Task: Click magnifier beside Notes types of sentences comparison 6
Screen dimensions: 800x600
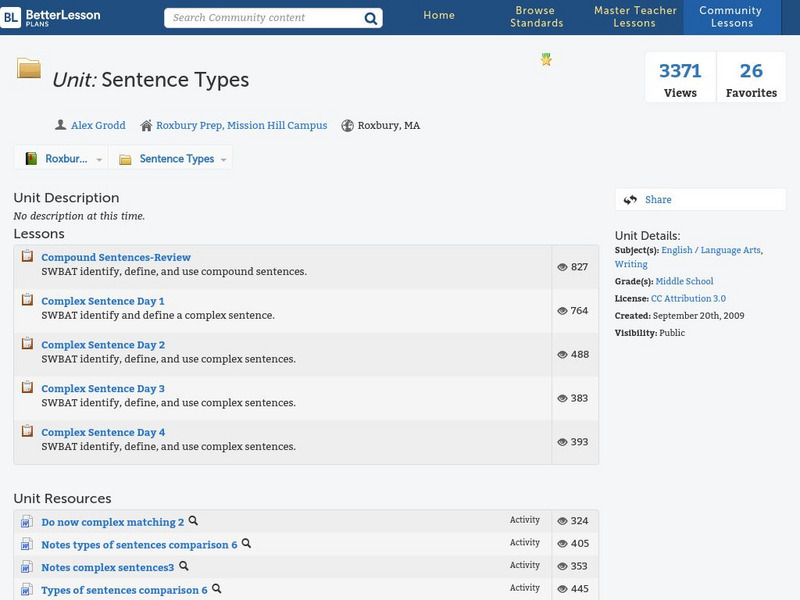Action: 247,544
